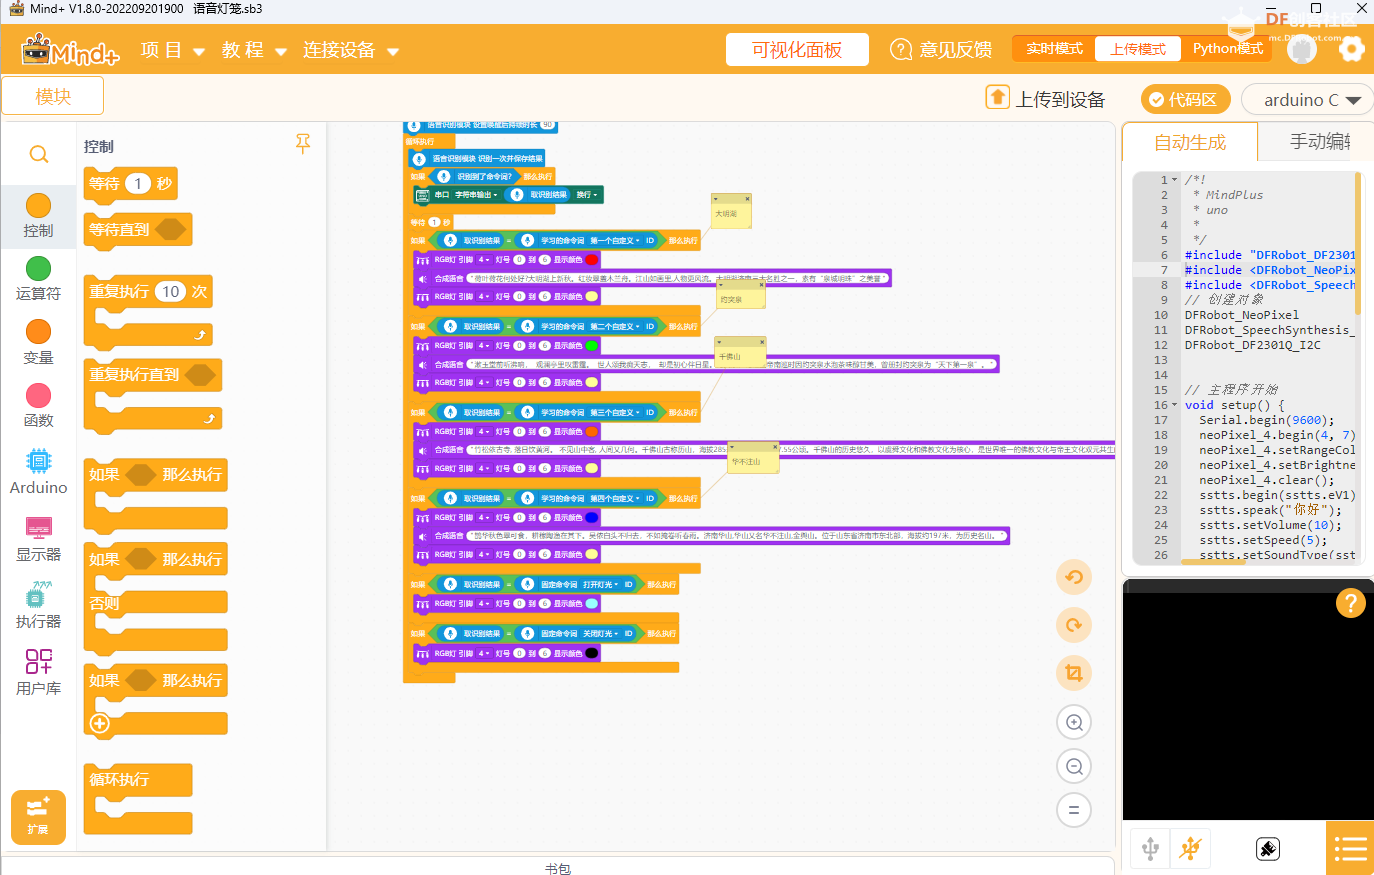Open the 函数 functions category
Viewport: 1374px width, 875px height.
click(x=38, y=406)
